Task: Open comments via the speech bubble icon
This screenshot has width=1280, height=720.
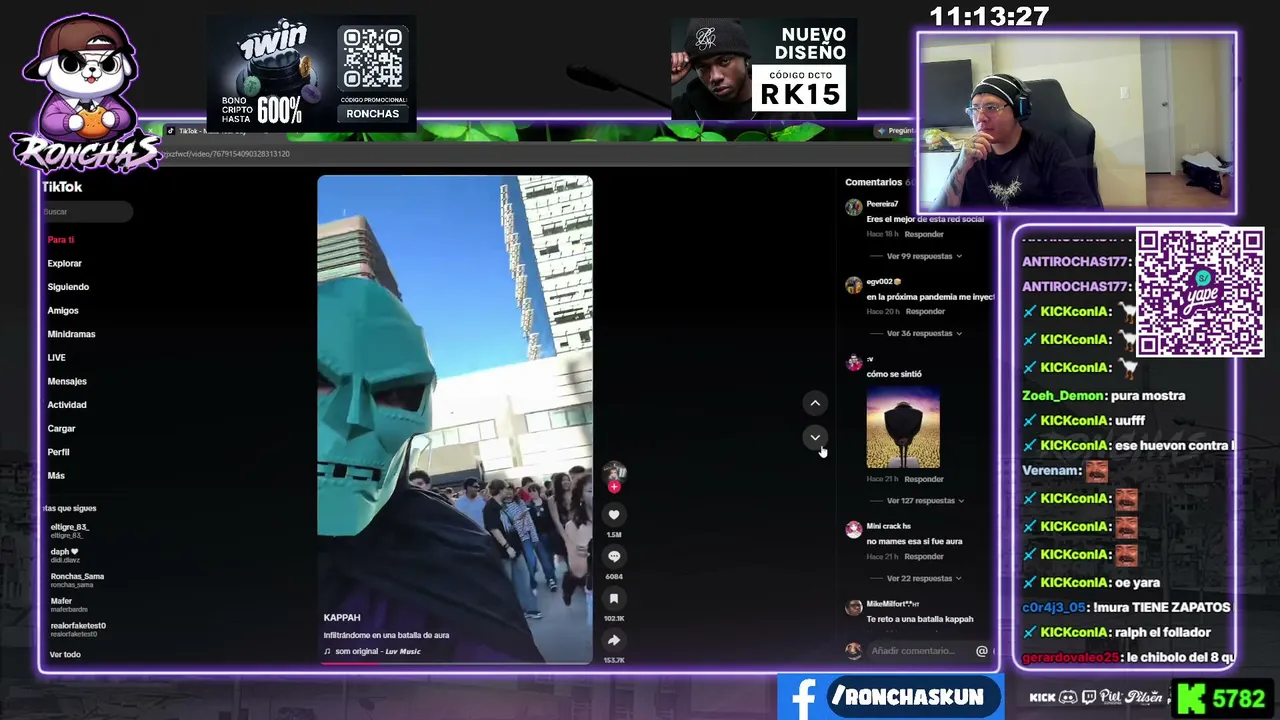Action: [x=614, y=557]
